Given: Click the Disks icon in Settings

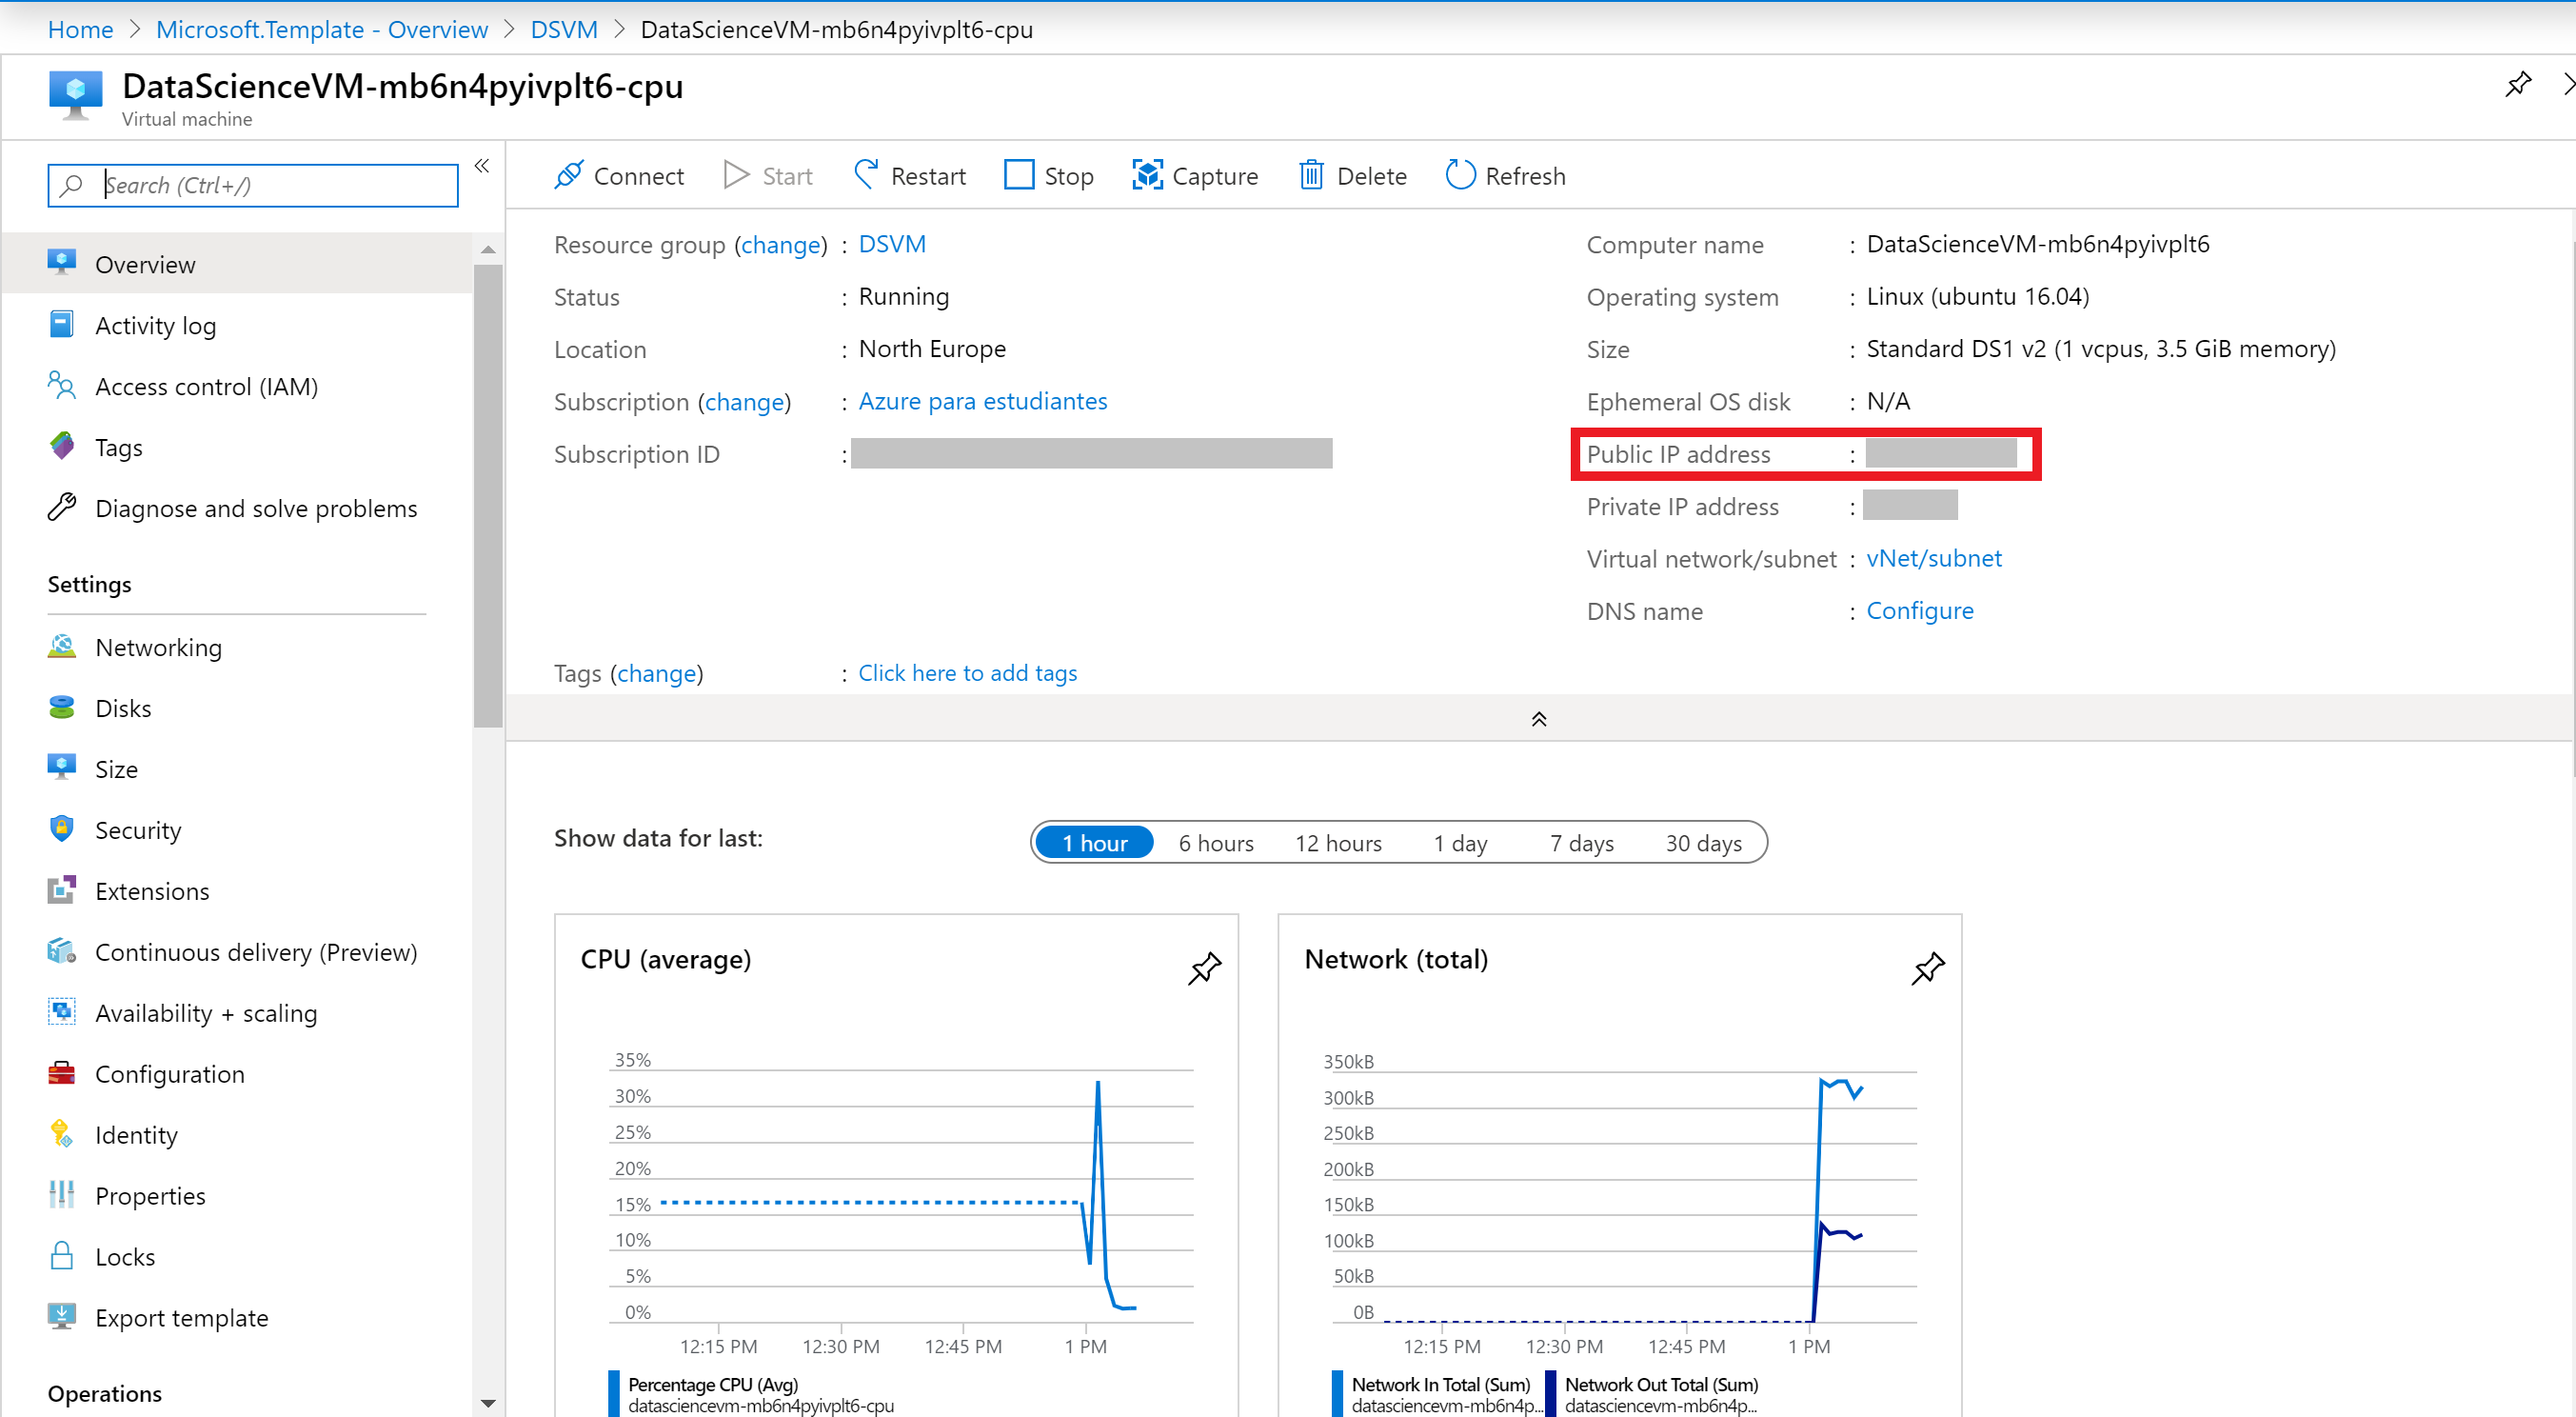Looking at the screenshot, I should point(61,707).
